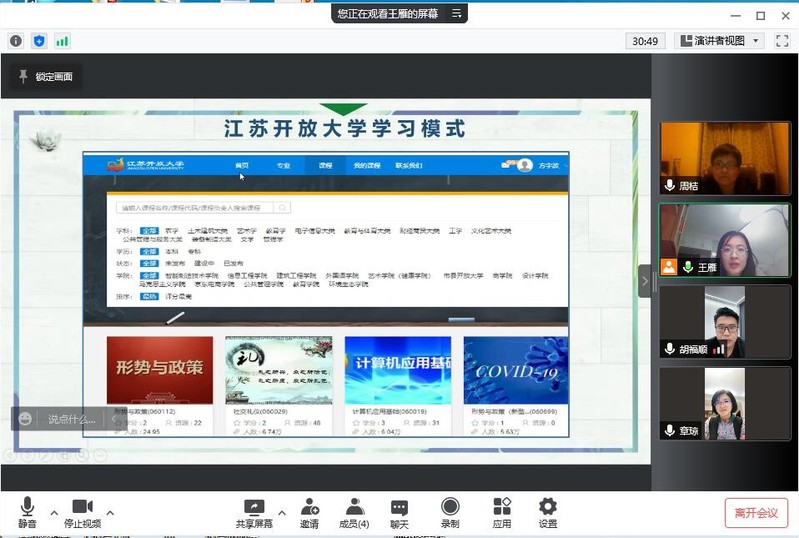Expand share options arrow beside 共享屏幕

282,513
